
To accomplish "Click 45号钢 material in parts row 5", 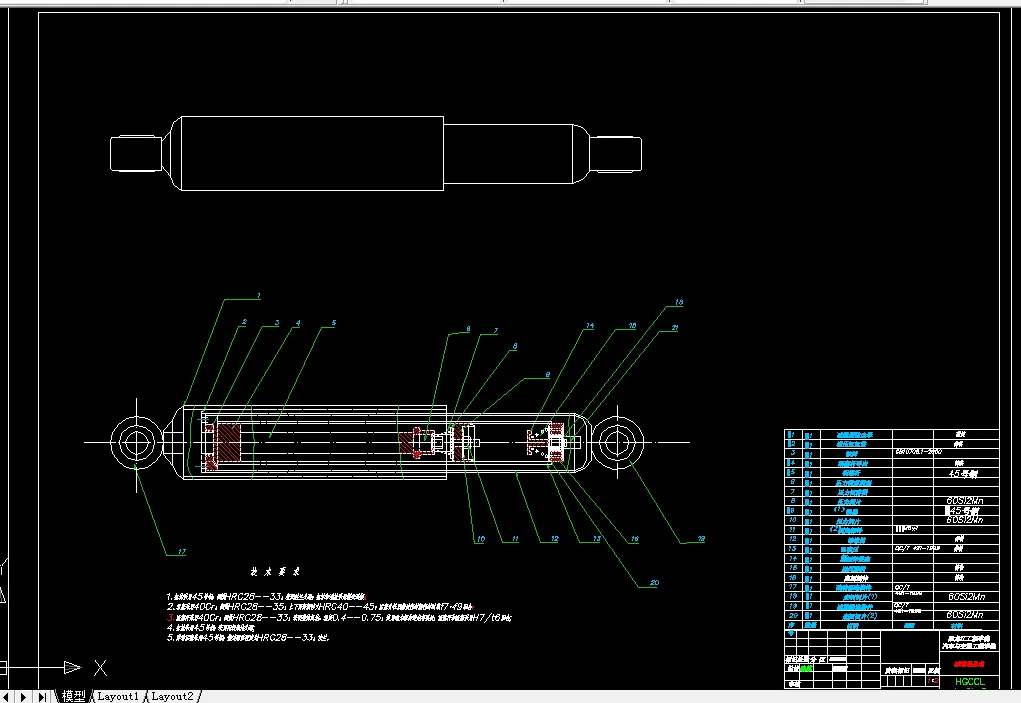I will [963, 474].
